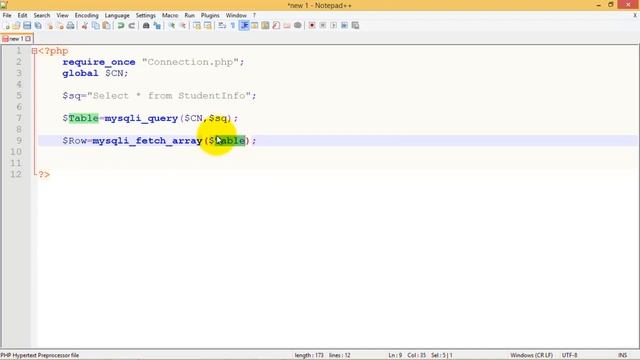
Task: Click the Close All toolbar icon
Action: click(x=60, y=26)
